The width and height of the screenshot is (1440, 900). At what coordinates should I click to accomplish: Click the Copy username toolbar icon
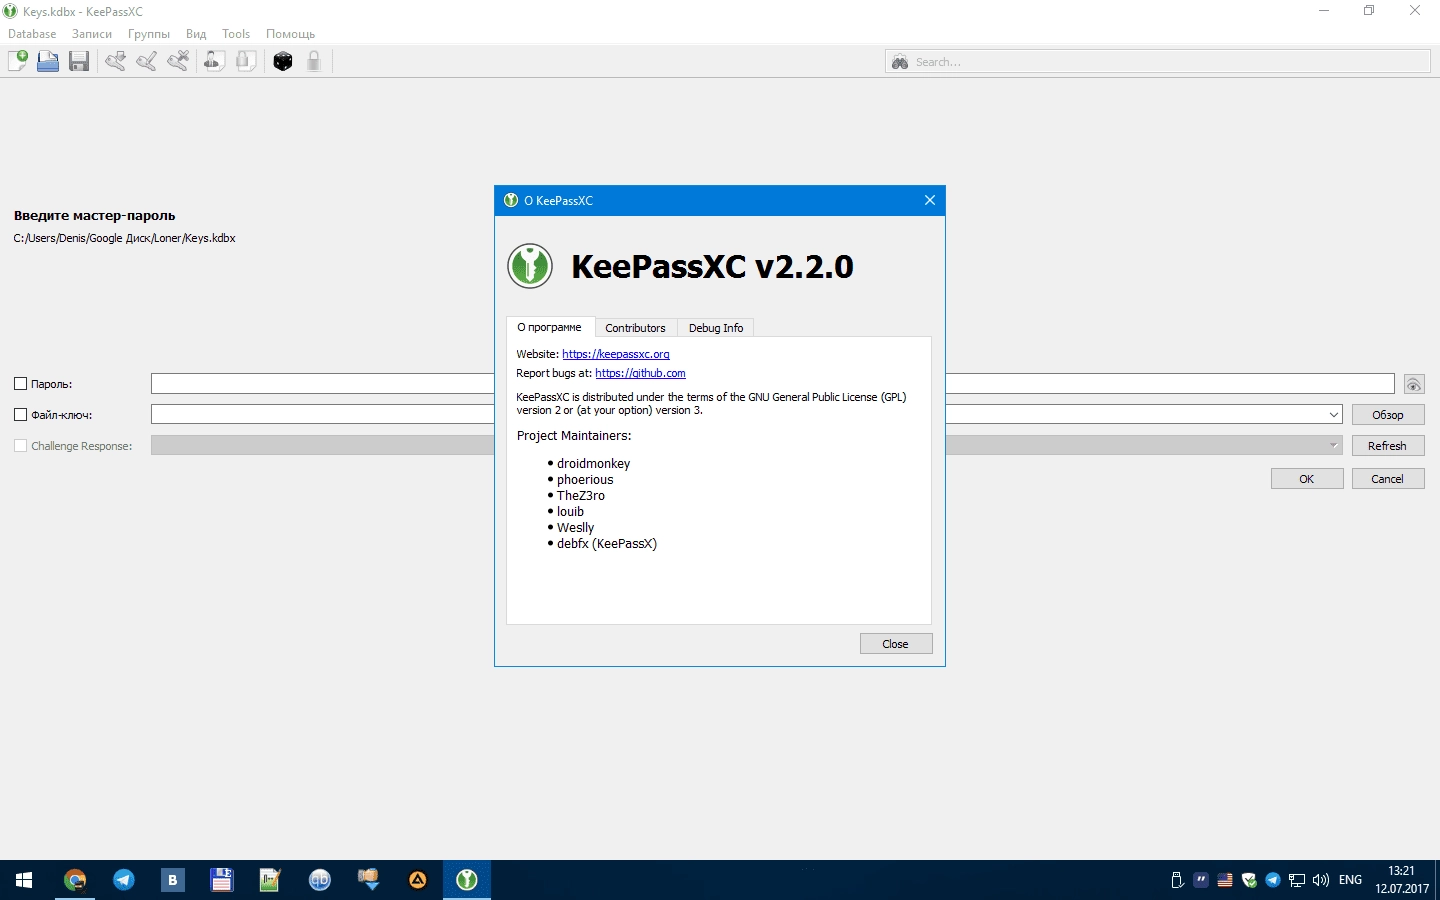click(214, 61)
